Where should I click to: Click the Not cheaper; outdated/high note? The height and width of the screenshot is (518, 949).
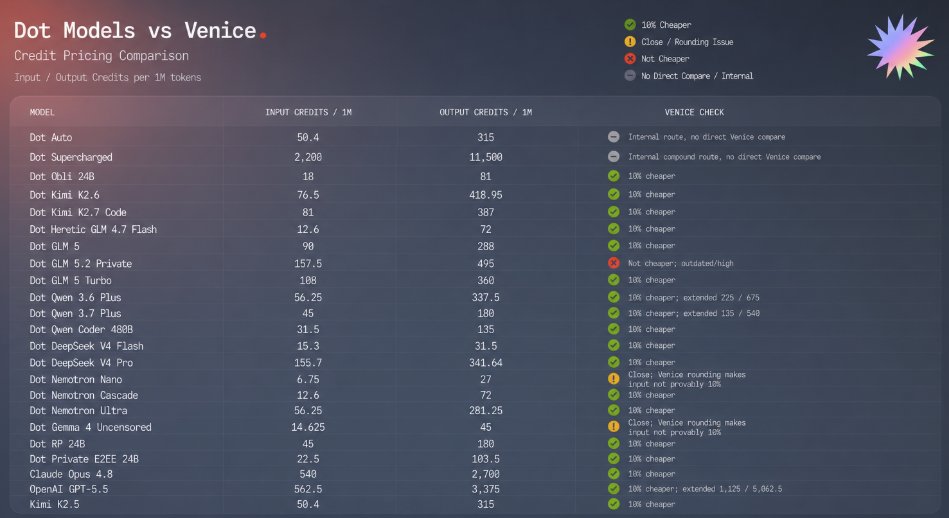tap(680, 263)
